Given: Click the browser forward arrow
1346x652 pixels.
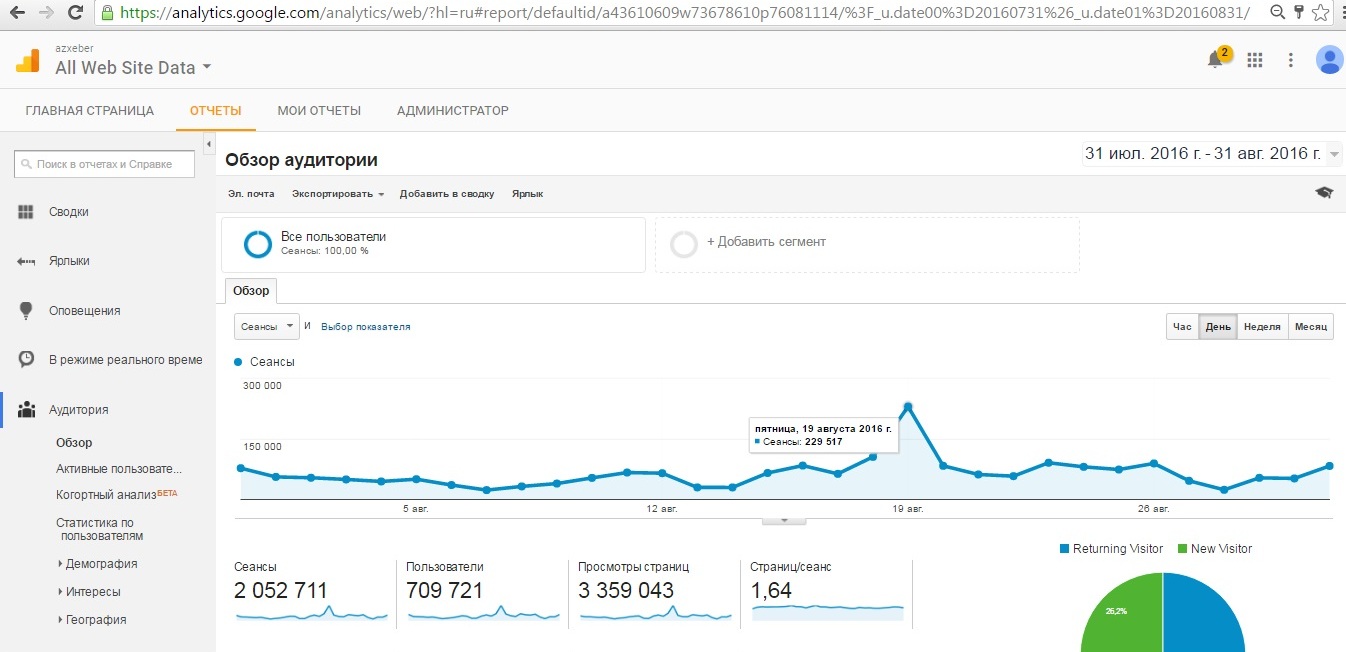Looking at the screenshot, I should [46, 13].
